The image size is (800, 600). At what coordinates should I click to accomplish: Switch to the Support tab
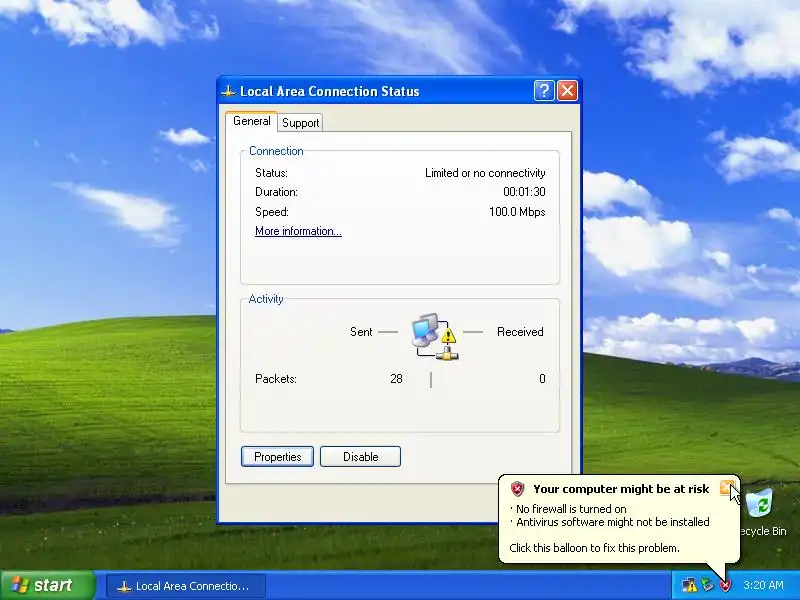[x=301, y=122]
